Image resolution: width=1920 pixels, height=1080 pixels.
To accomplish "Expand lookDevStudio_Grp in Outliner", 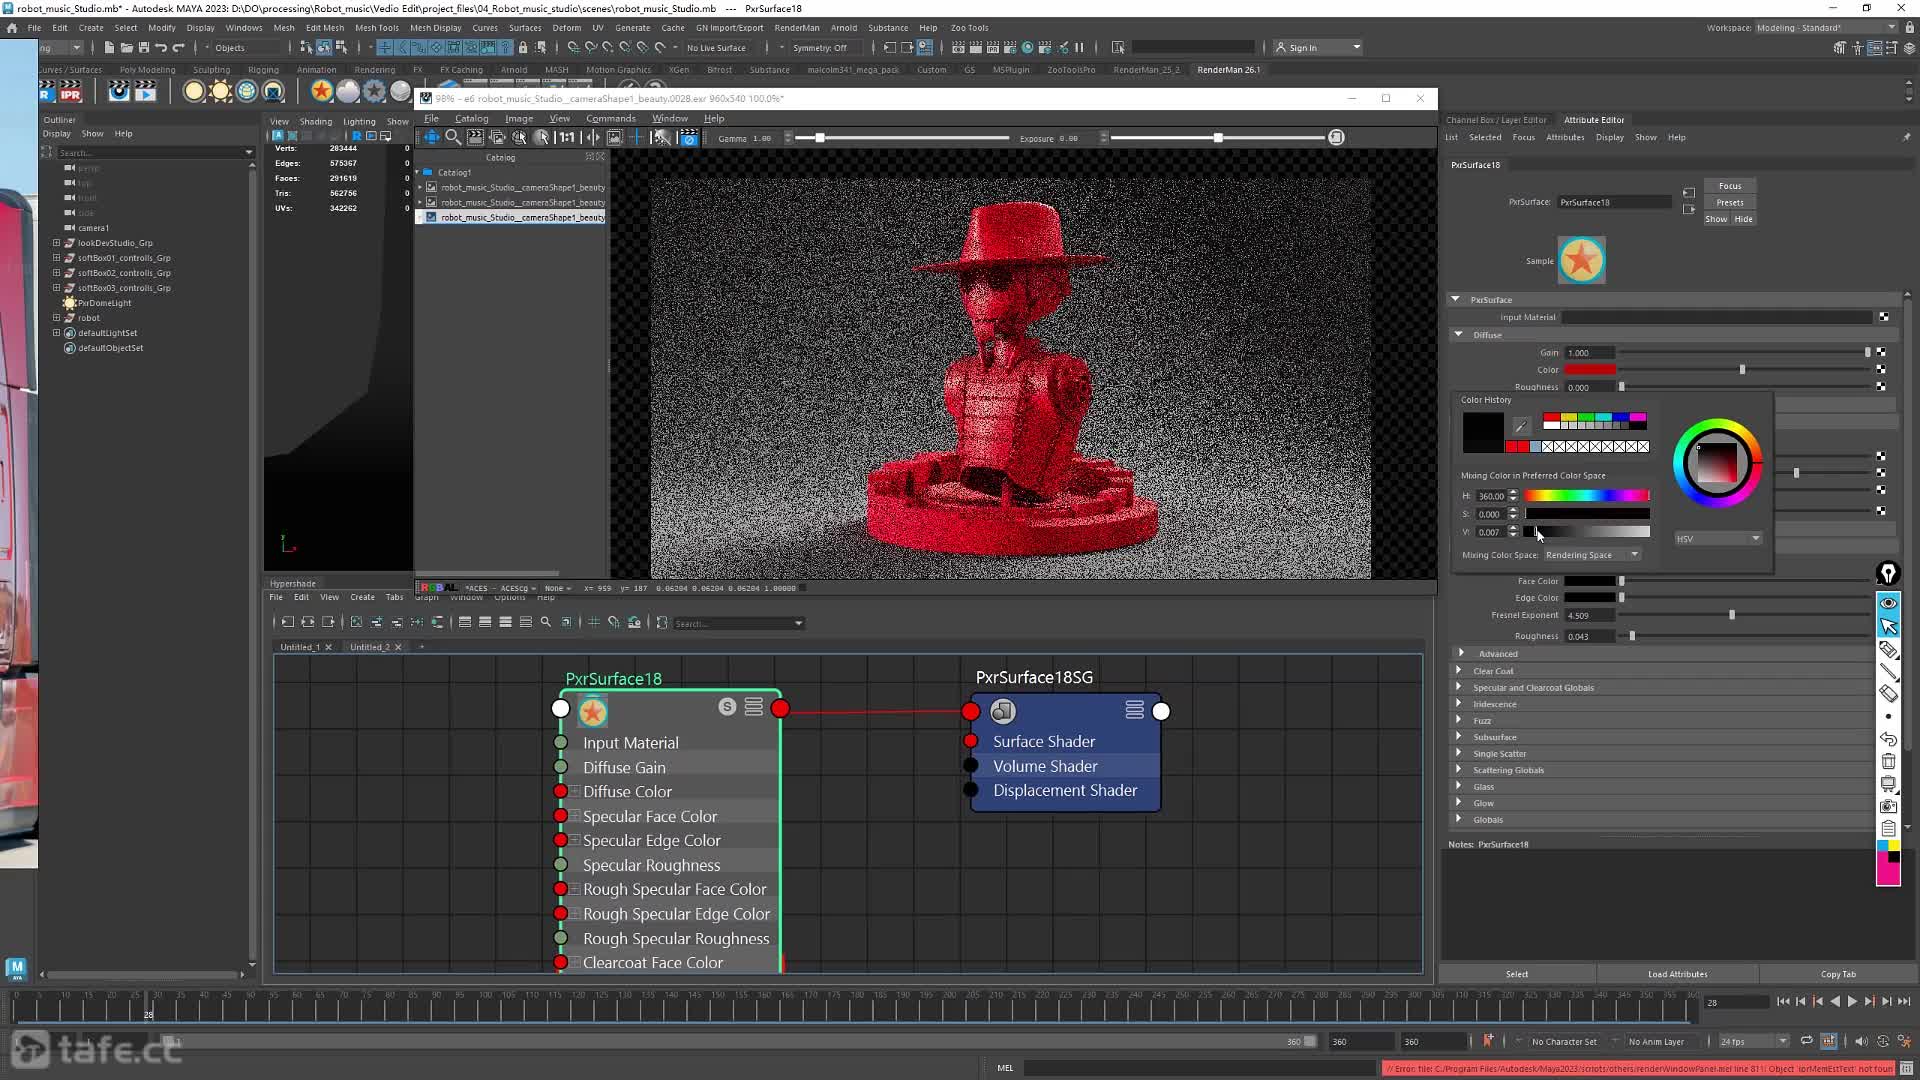I will [x=57, y=242].
